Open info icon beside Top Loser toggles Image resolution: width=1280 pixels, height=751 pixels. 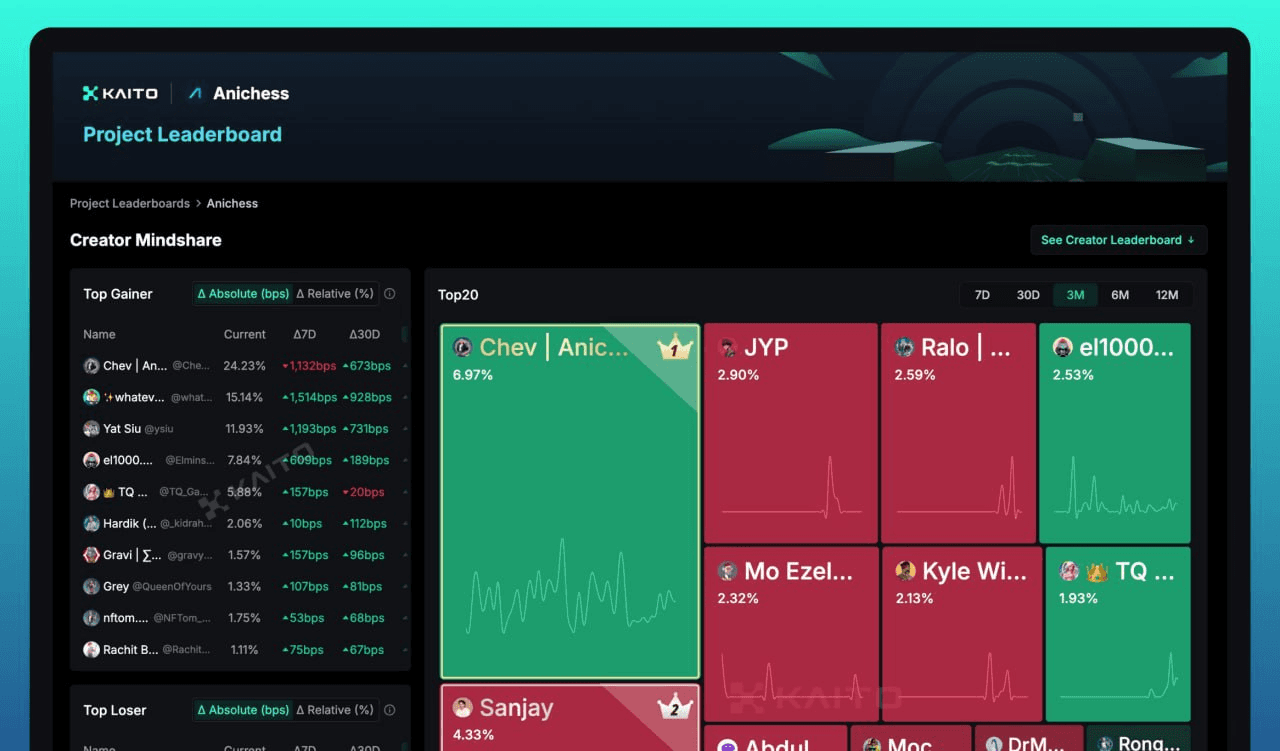(390, 710)
